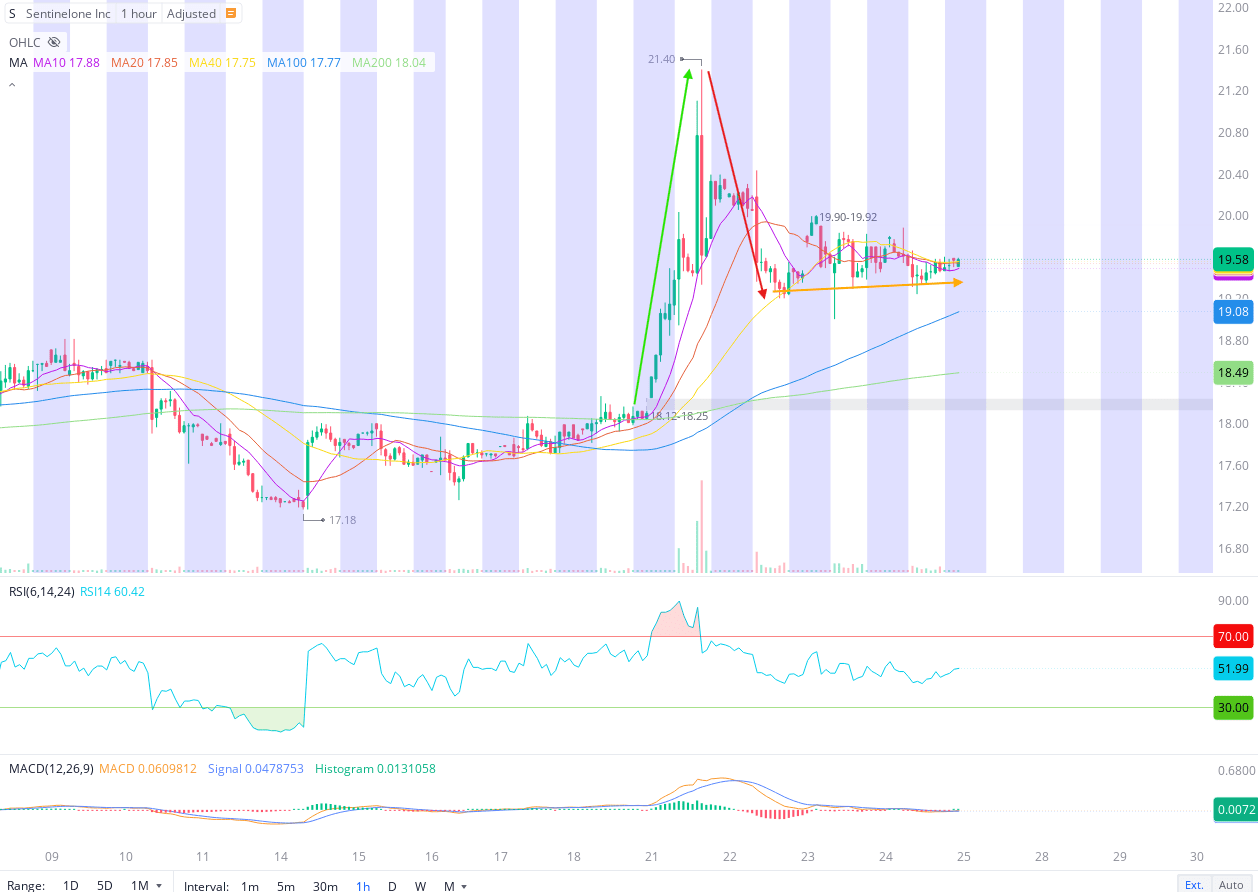
Task: Select the 5m interval
Action: (286, 886)
